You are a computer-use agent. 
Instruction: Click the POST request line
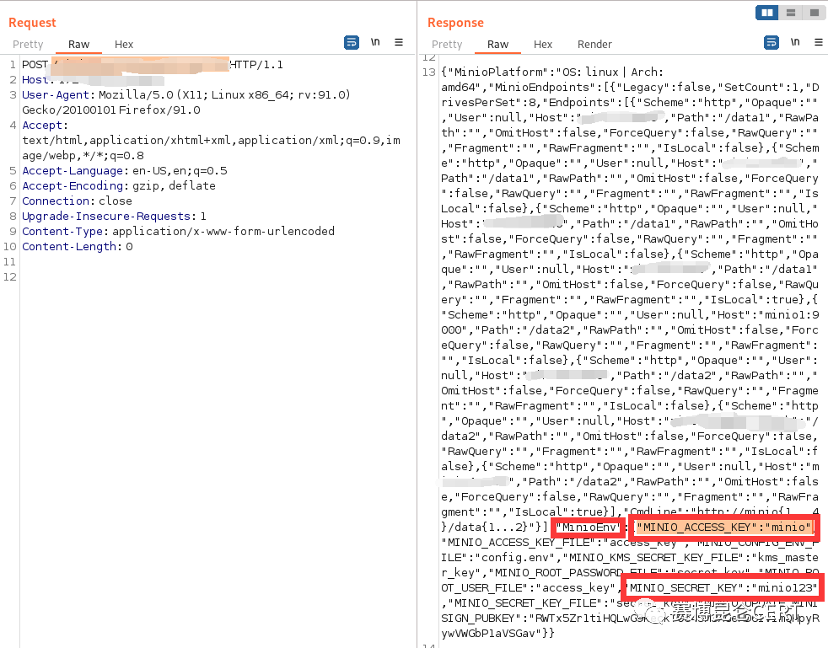pos(153,64)
